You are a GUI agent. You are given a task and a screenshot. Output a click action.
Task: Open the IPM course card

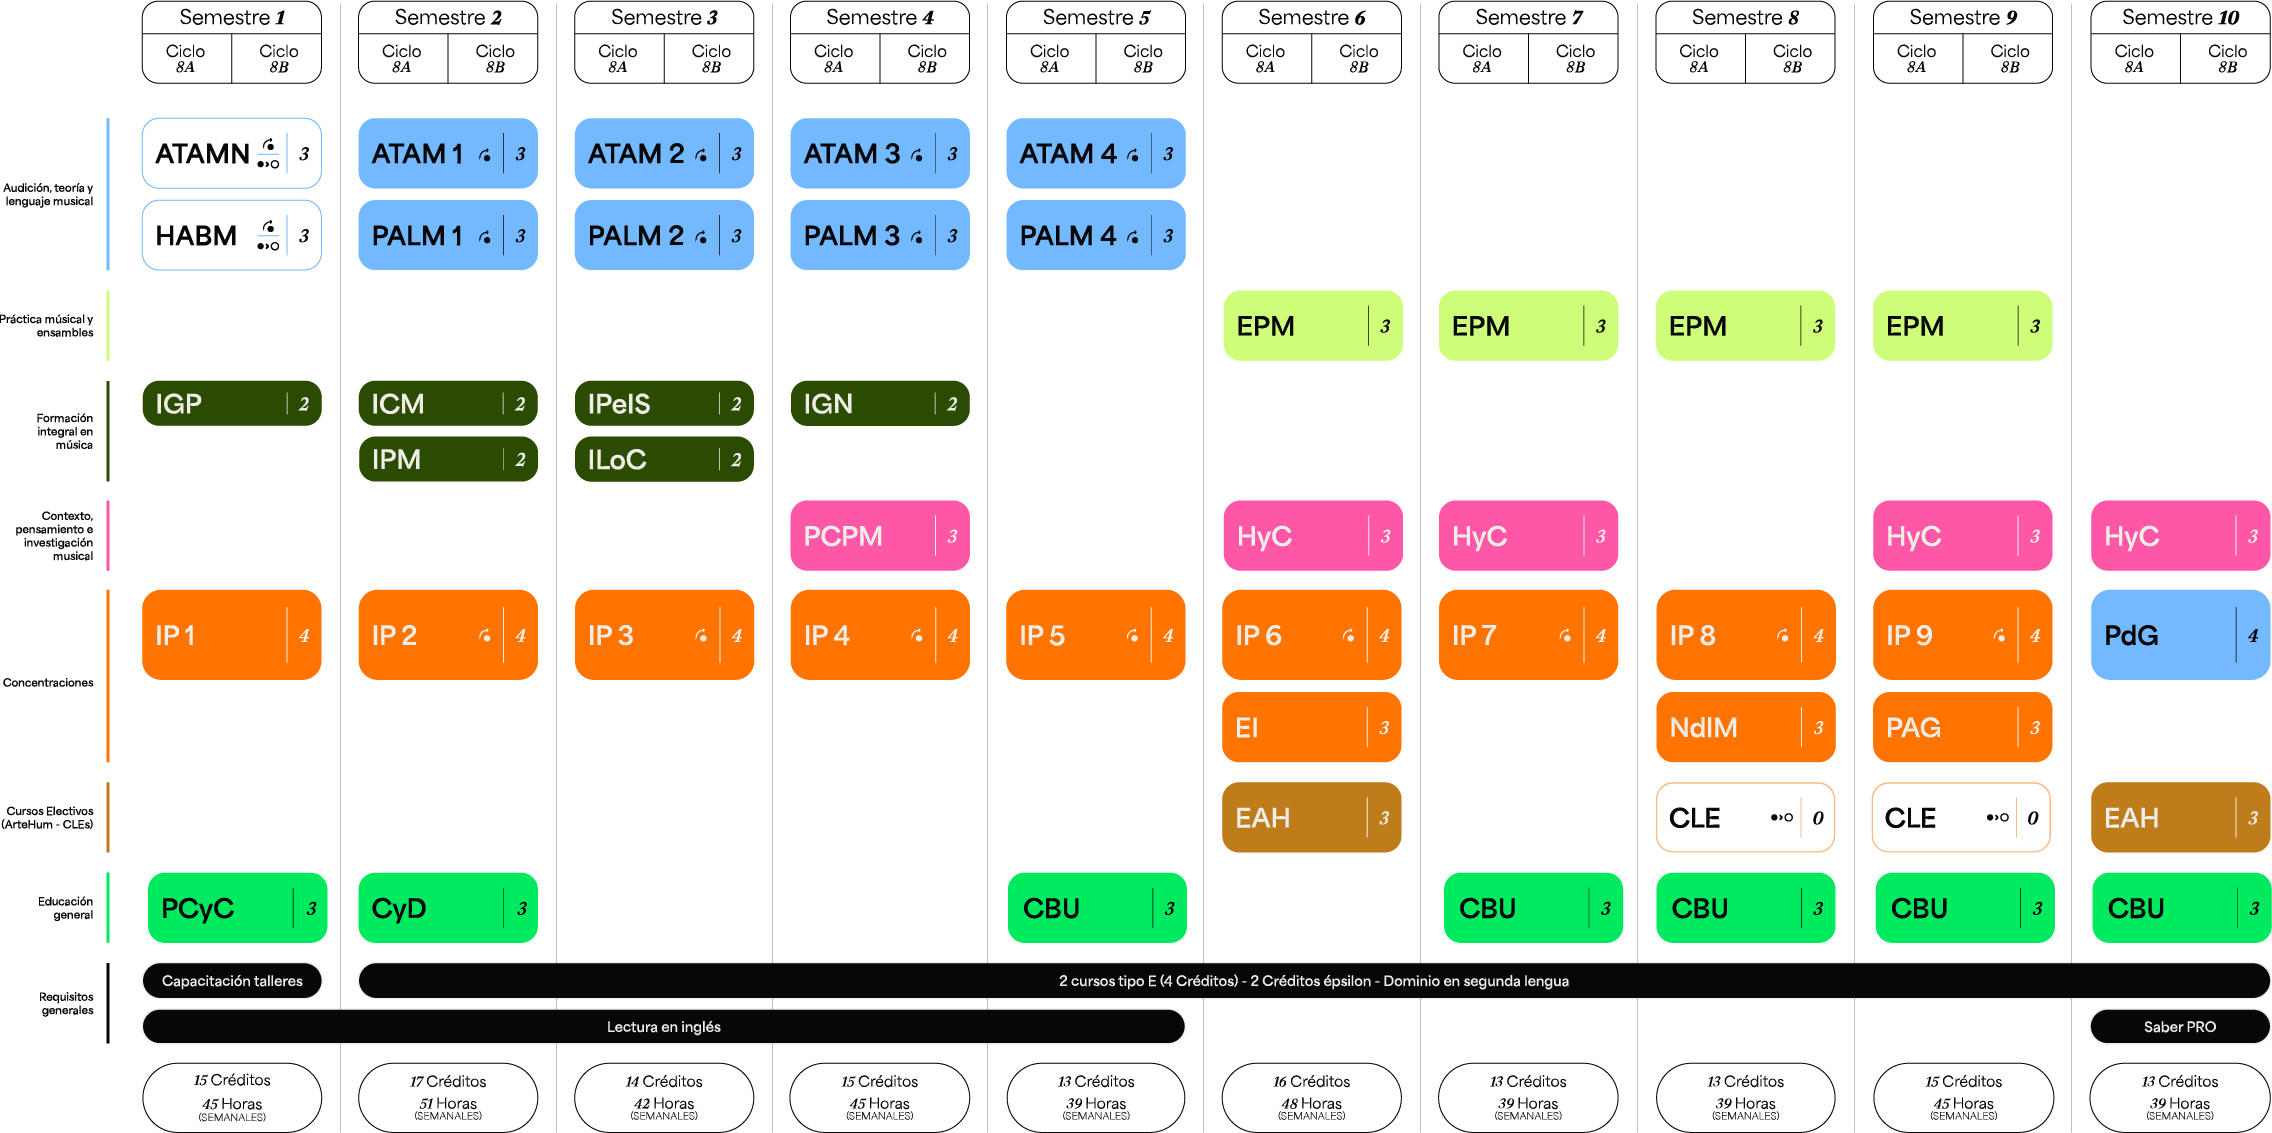[x=448, y=460]
